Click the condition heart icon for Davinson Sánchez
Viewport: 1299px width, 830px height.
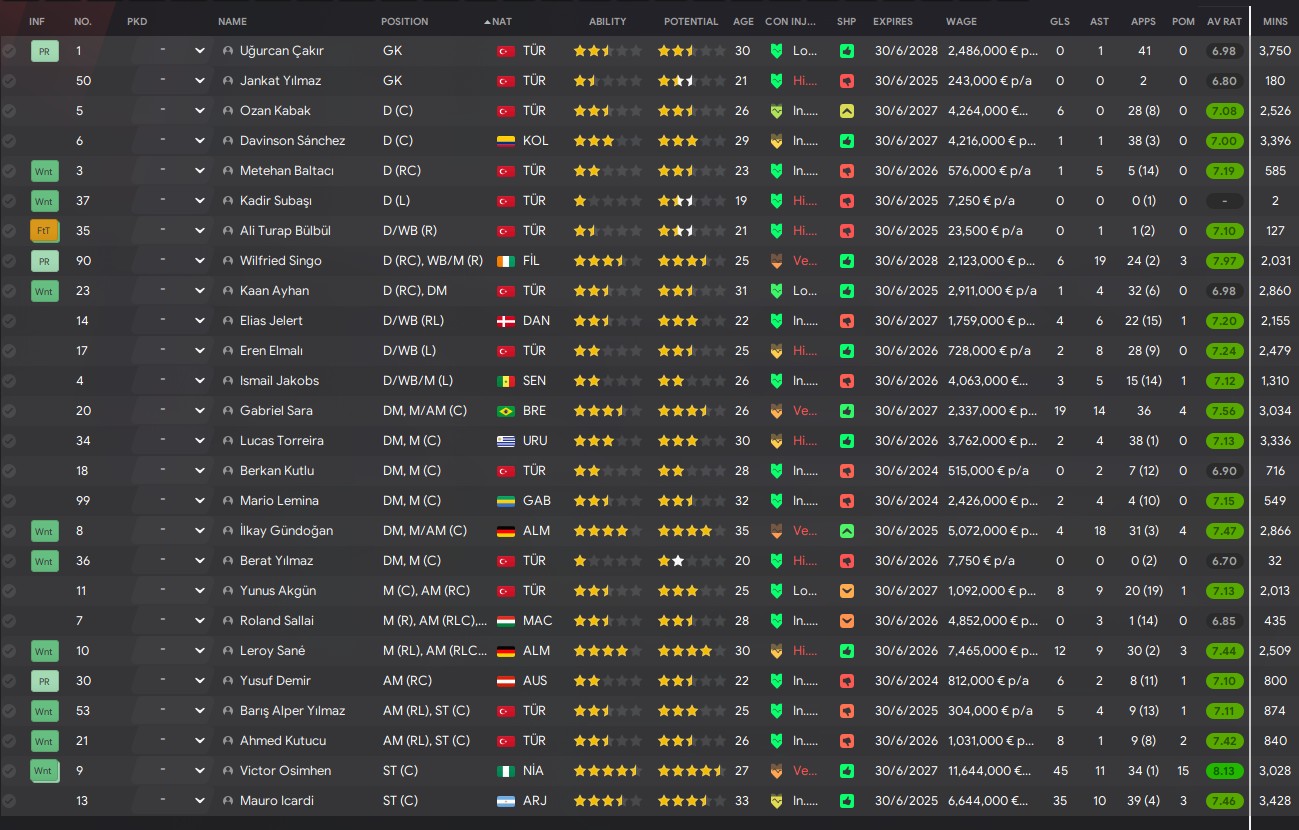point(775,141)
